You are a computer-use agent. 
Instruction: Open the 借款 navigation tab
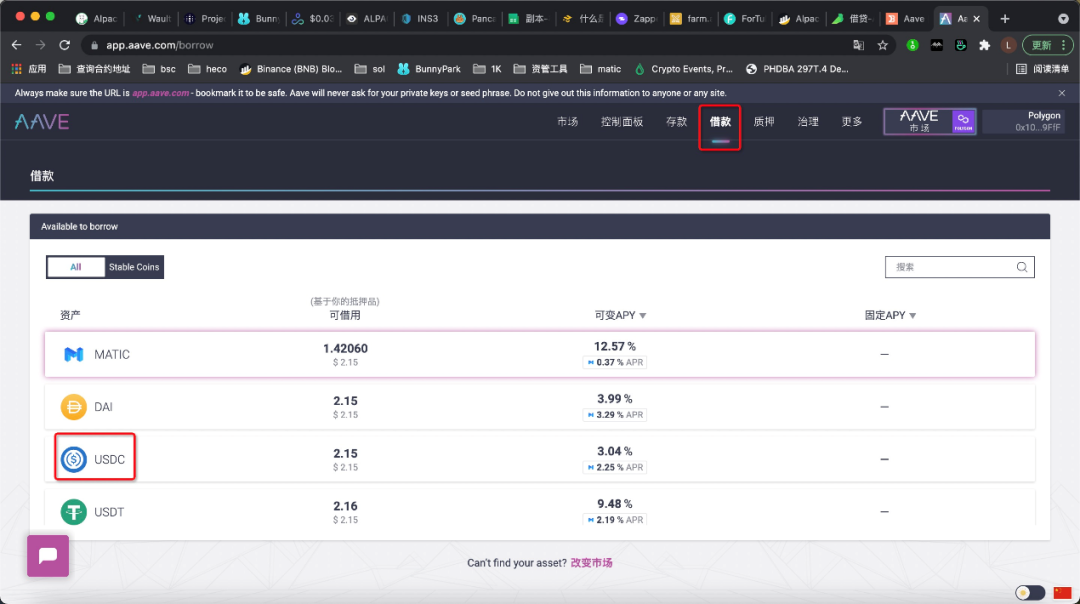point(720,121)
